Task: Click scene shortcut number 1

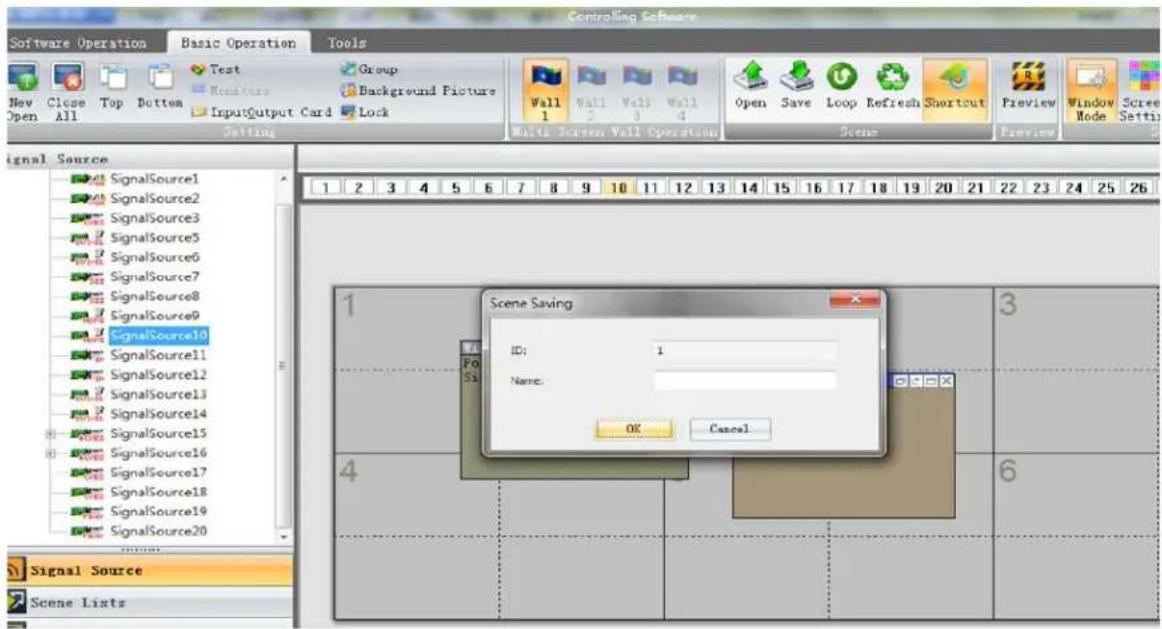Action: (x=325, y=187)
